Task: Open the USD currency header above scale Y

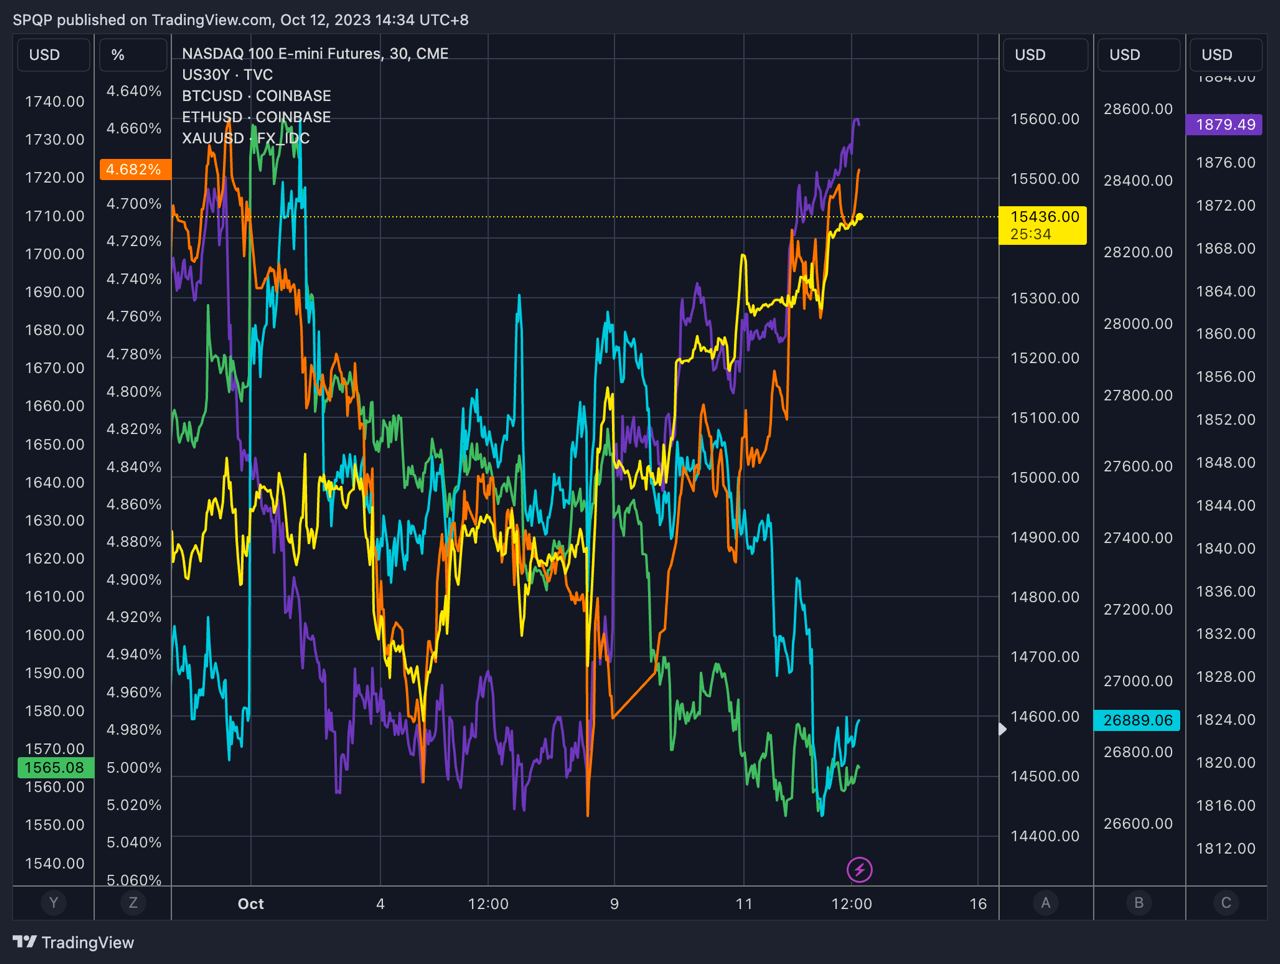Action: pos(45,55)
